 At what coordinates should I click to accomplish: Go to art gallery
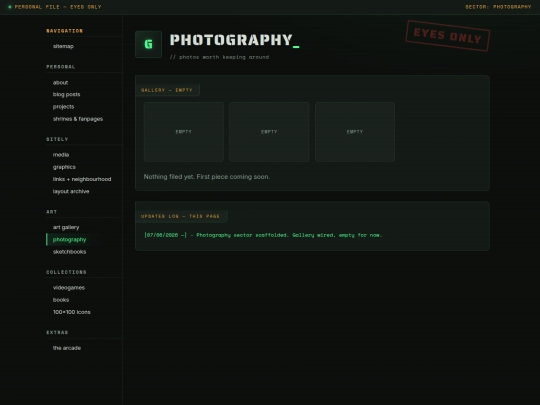click(x=66, y=227)
